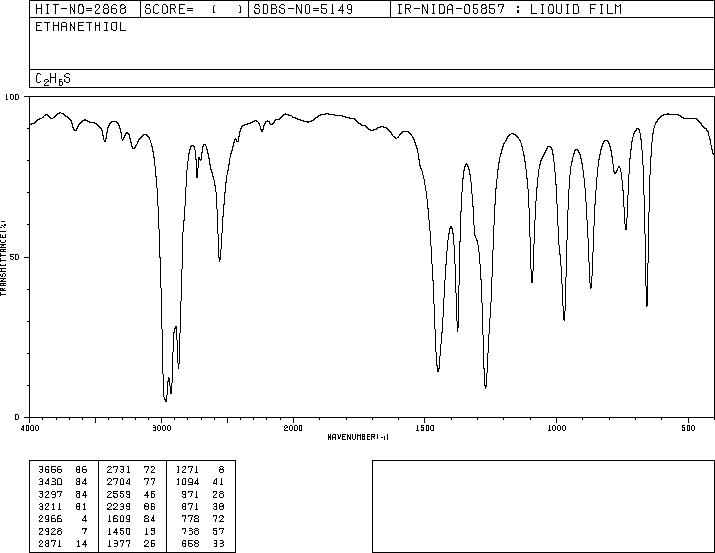Select peak table entry 971

pyautogui.click(x=191, y=495)
